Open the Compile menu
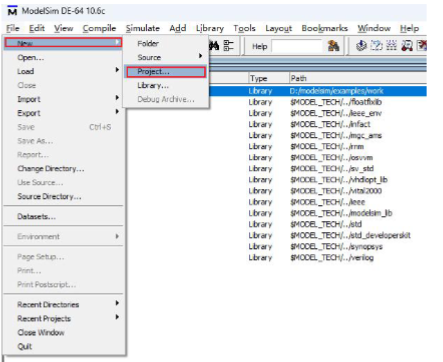This screenshot has width=443, height=362. click(x=99, y=28)
